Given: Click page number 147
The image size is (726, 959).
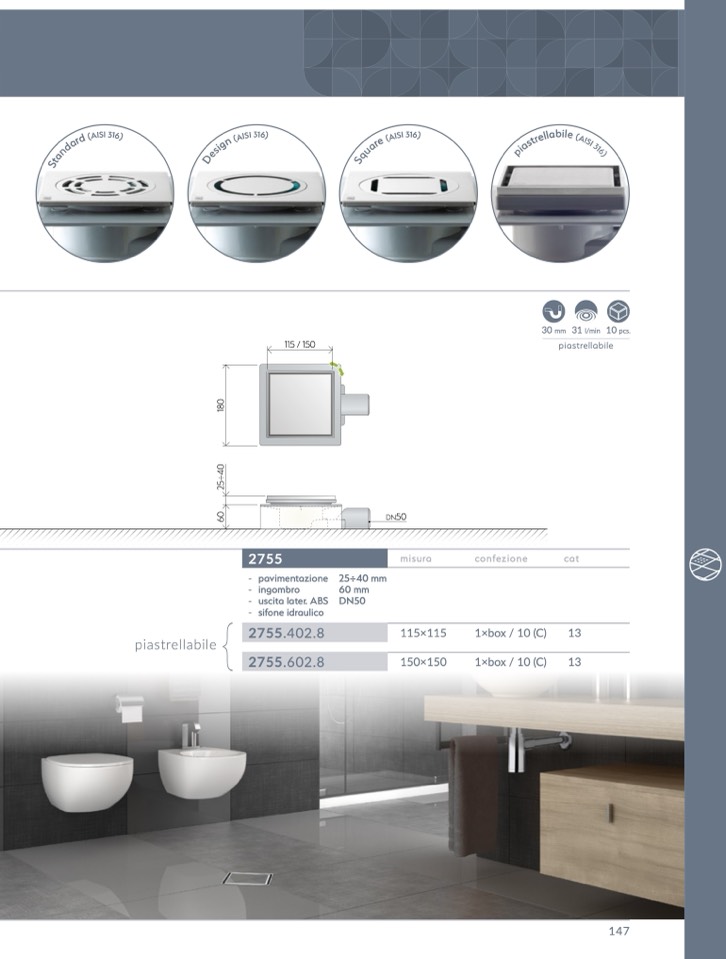Looking at the screenshot, I should 618,932.
